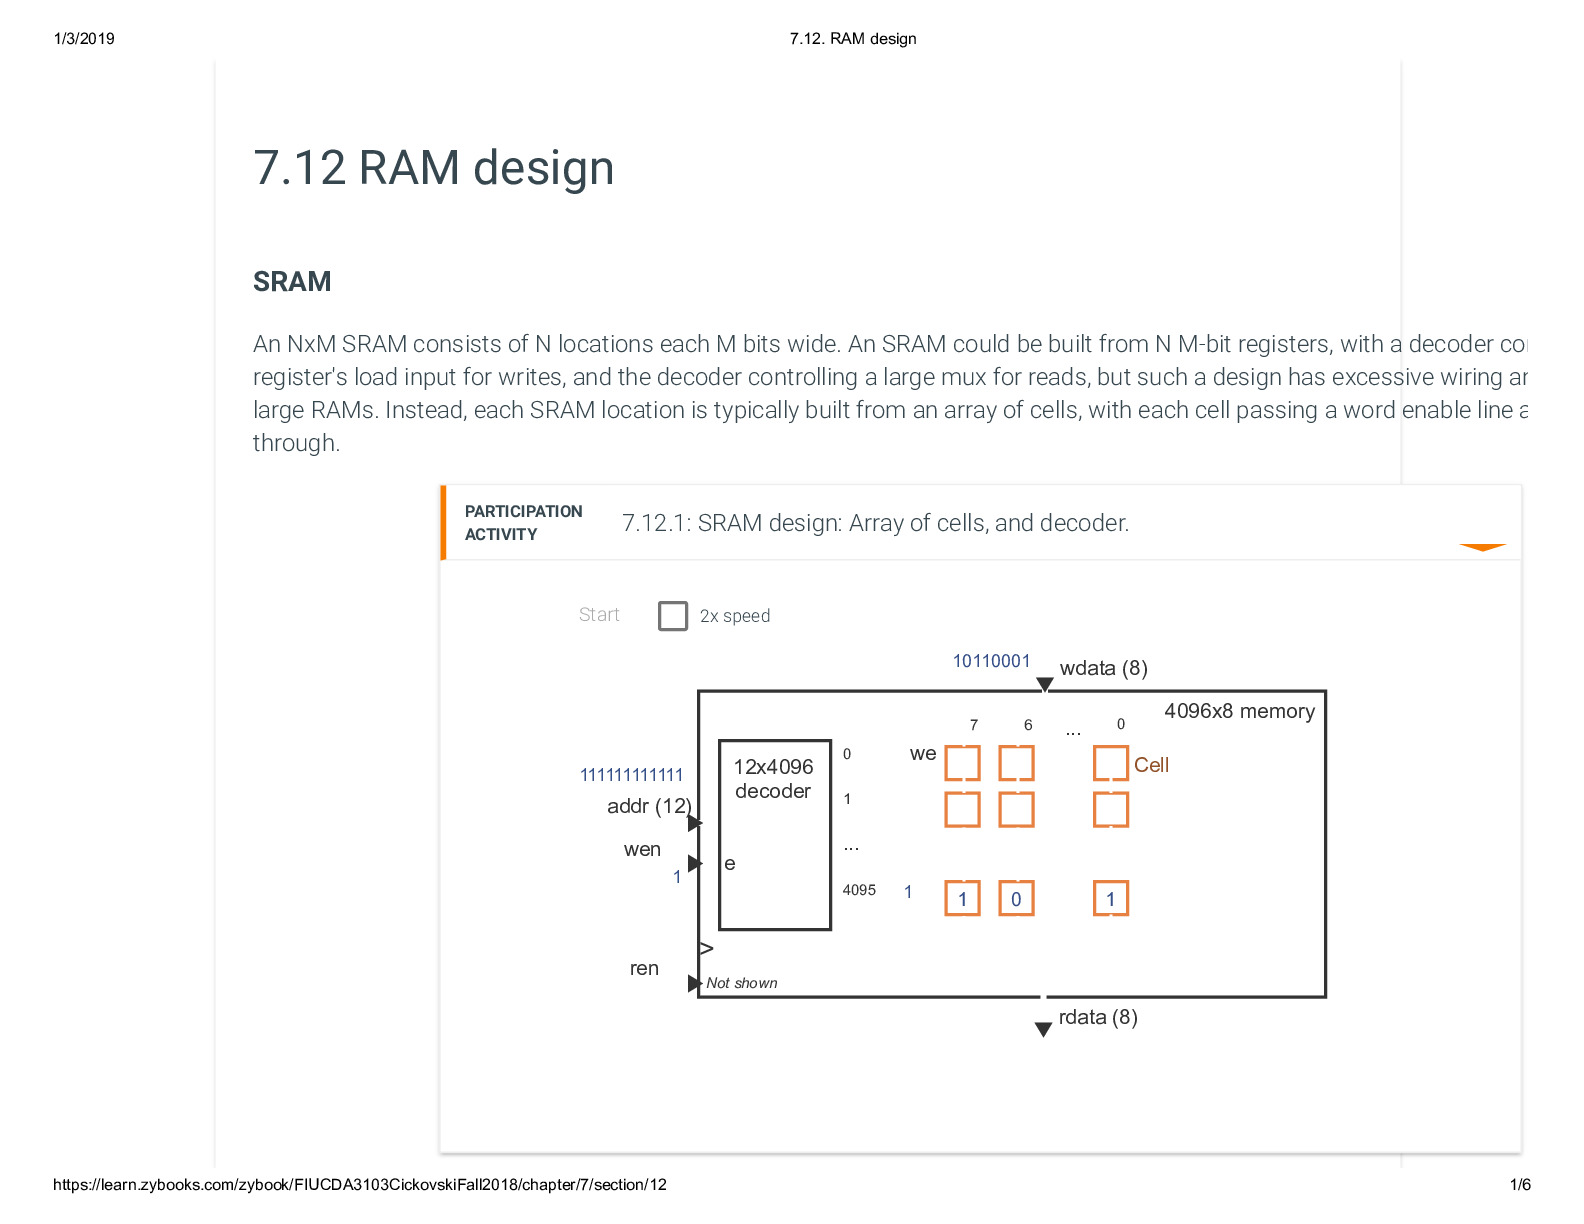Screen dimensions: 1584x1224
Task: Click the rdata output arrow
Action: [1043, 1029]
